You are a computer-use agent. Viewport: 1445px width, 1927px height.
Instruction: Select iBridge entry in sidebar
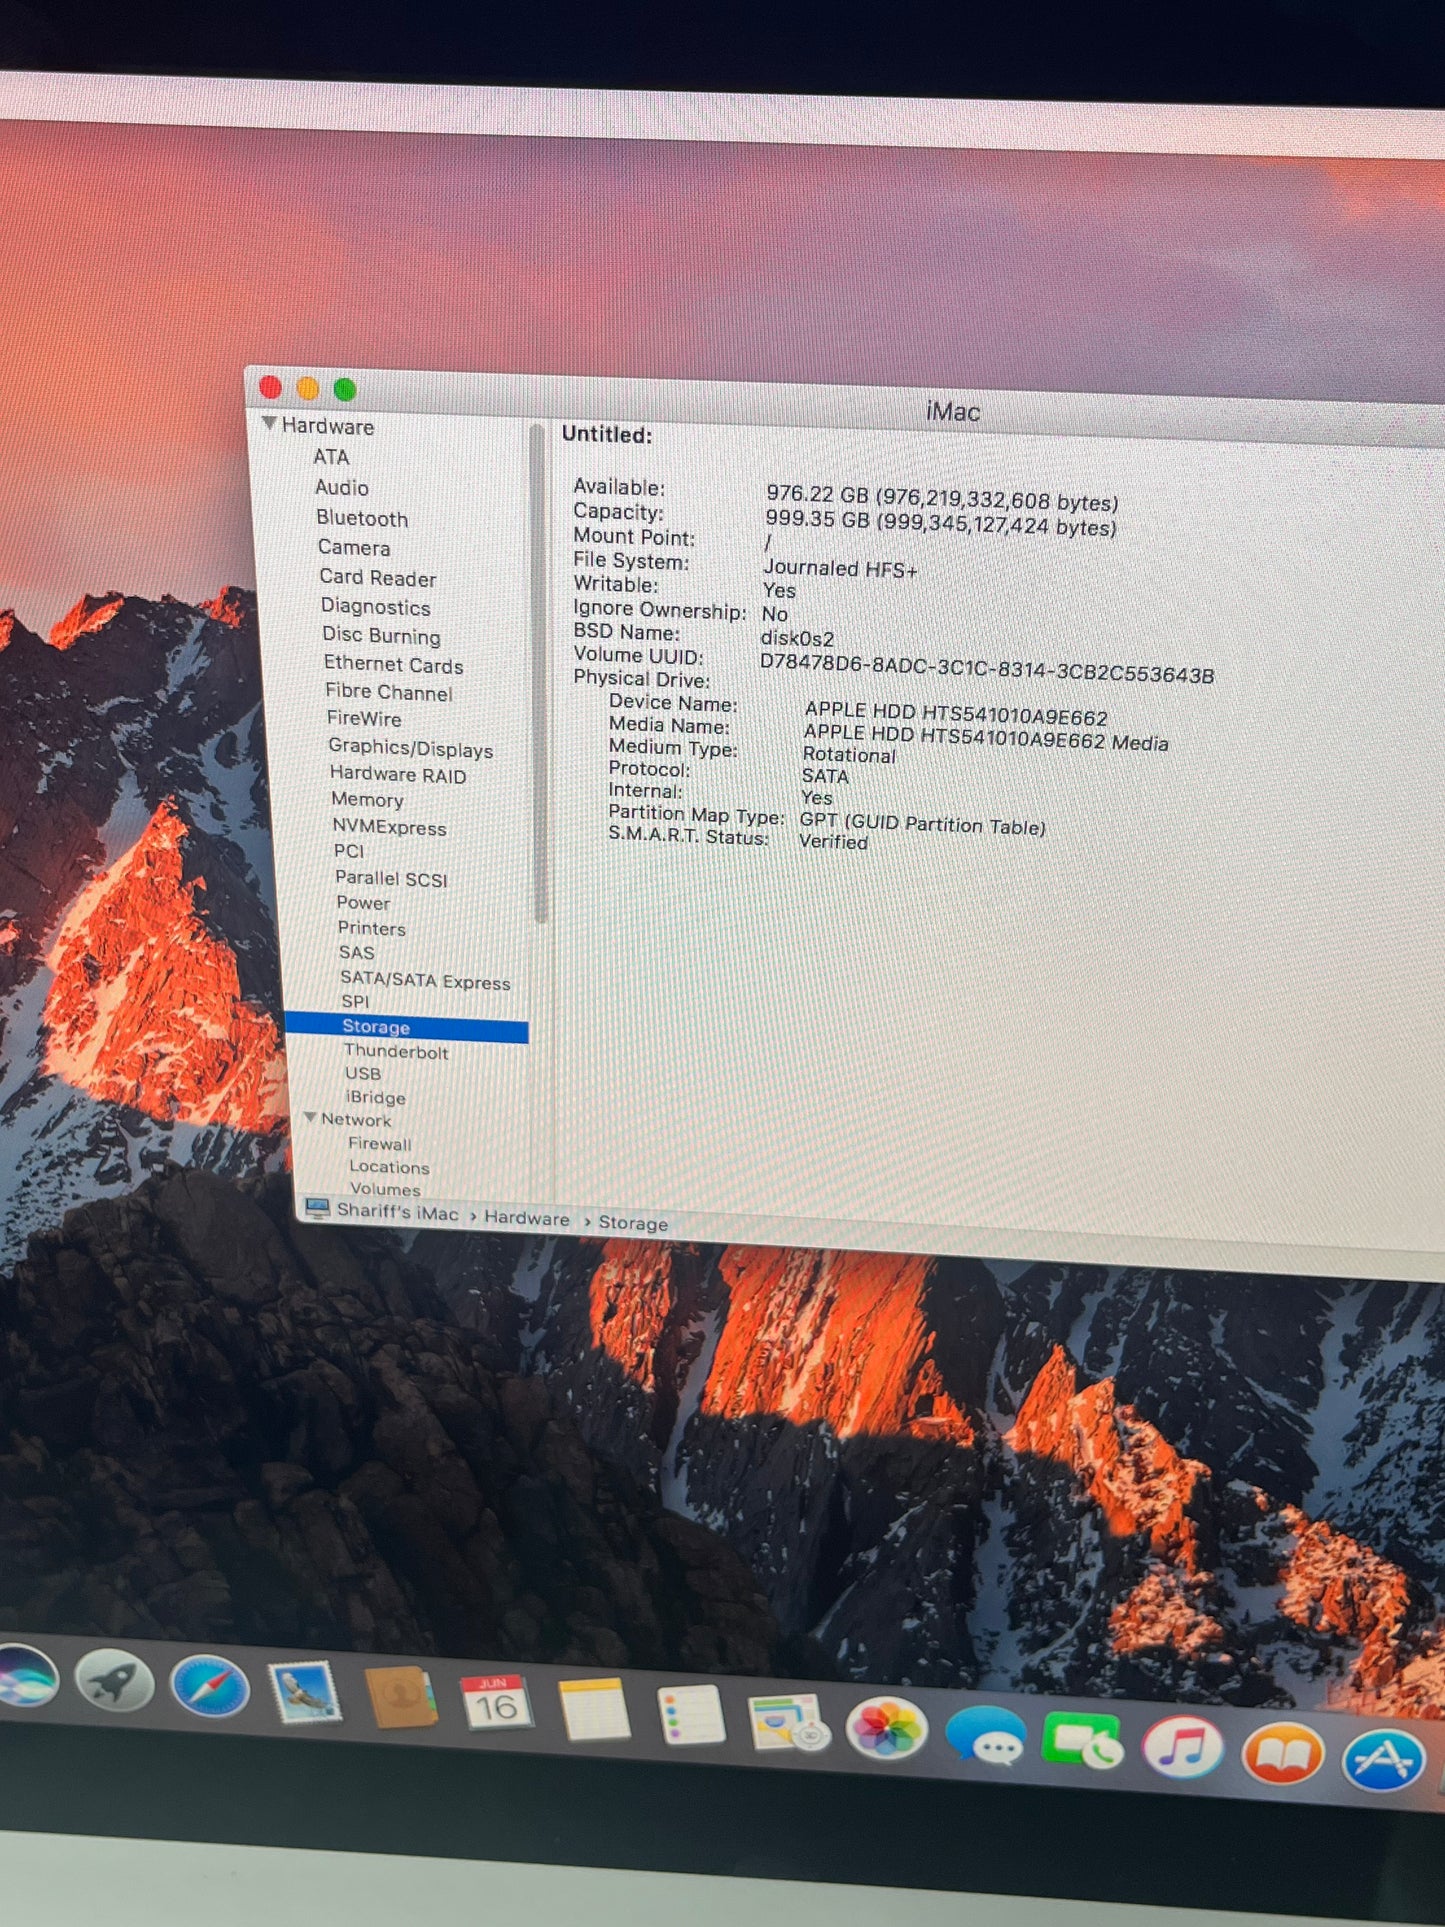[x=376, y=1097]
